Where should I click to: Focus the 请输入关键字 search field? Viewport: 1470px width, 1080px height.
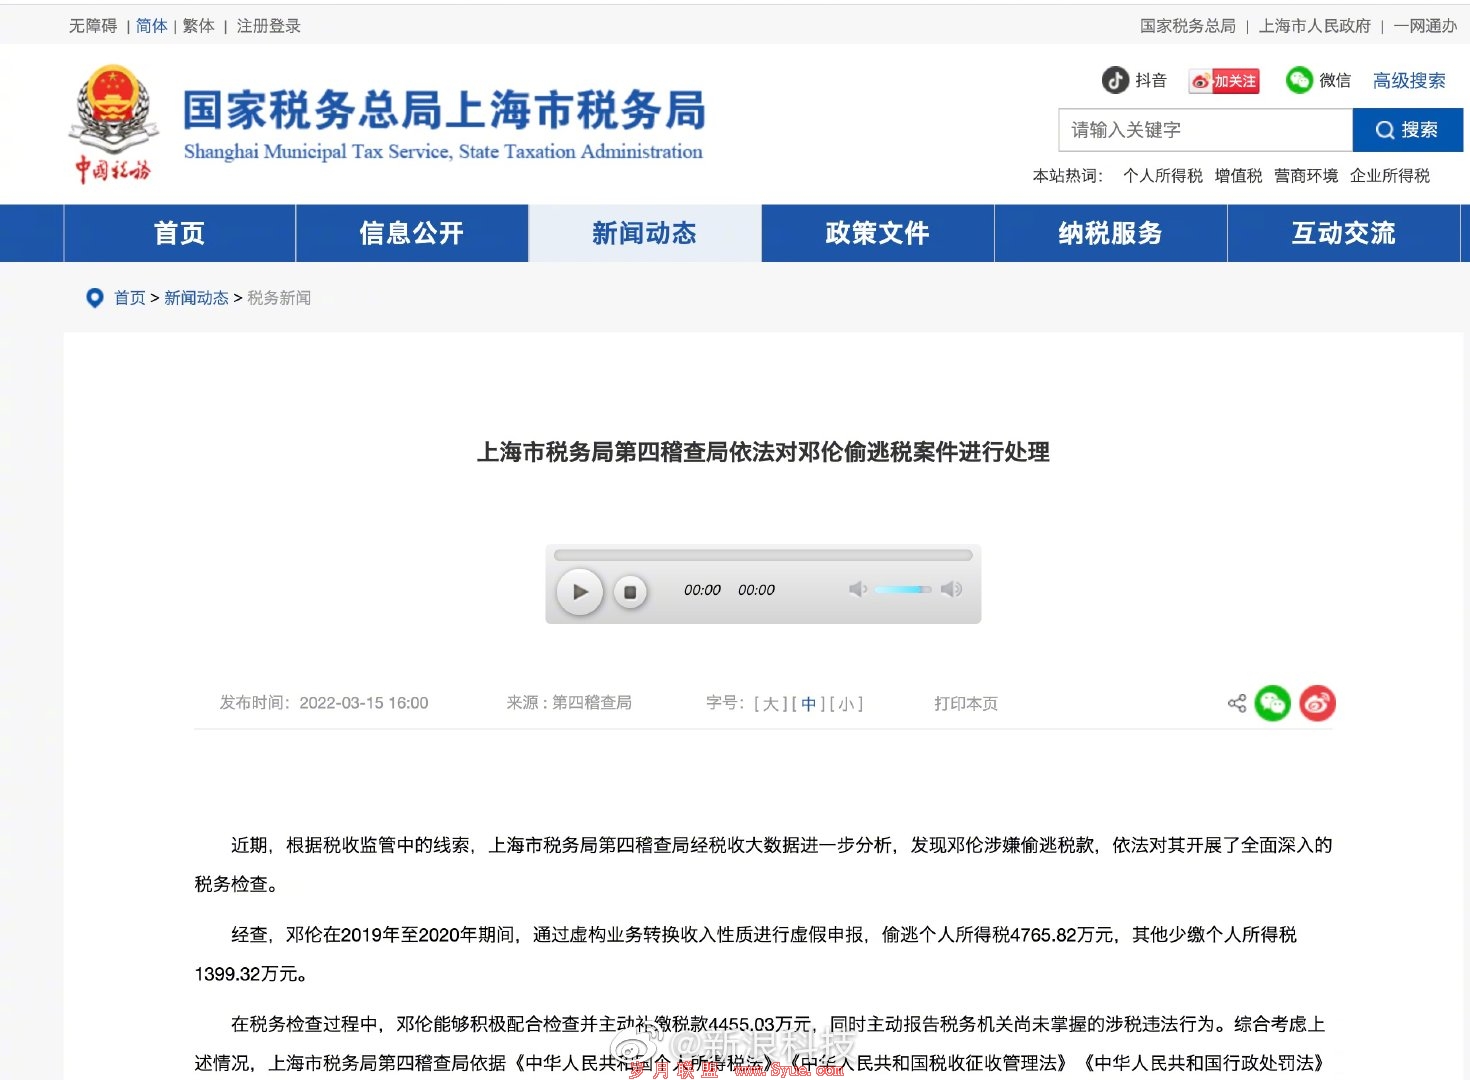[x=1205, y=130]
